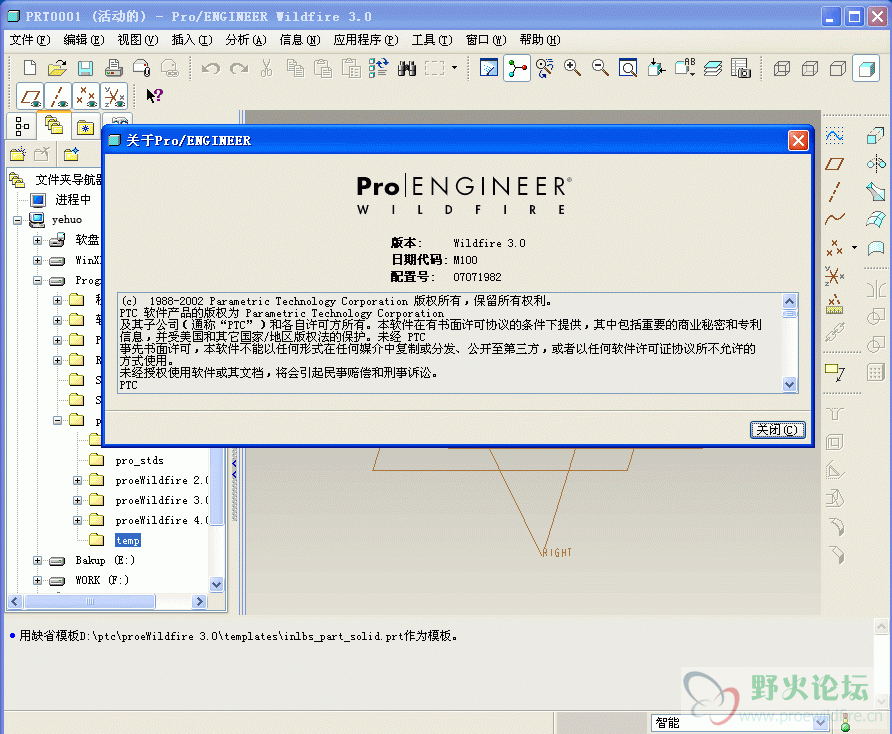Screen dimensions: 892x734
Task: Click the folder tree scroll-down arrow
Action: tap(217, 584)
